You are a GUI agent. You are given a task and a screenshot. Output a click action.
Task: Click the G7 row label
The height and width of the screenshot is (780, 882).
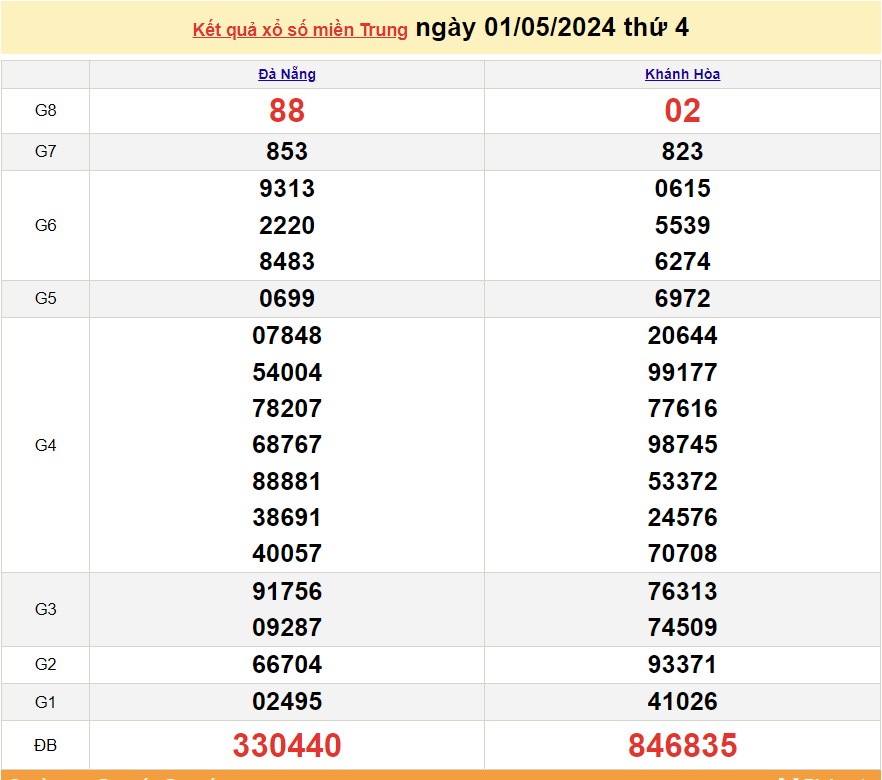pos(45,152)
